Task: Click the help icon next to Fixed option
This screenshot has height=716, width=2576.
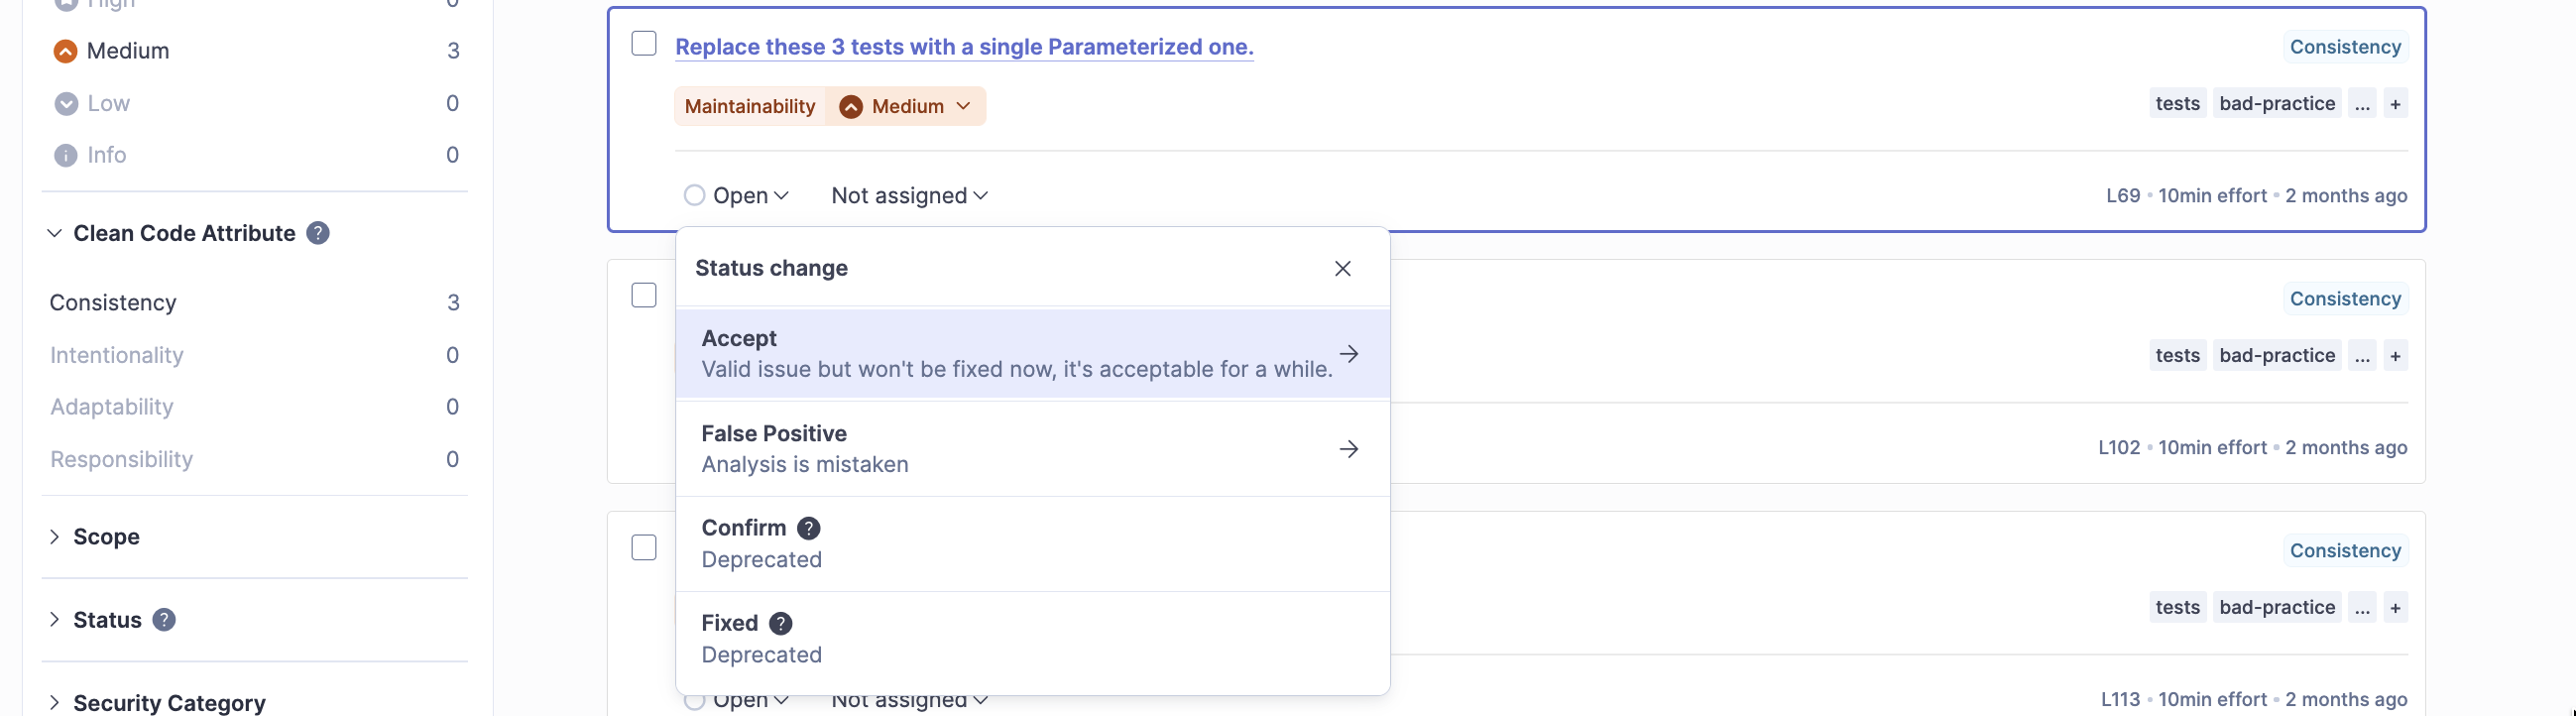Action: 781,623
